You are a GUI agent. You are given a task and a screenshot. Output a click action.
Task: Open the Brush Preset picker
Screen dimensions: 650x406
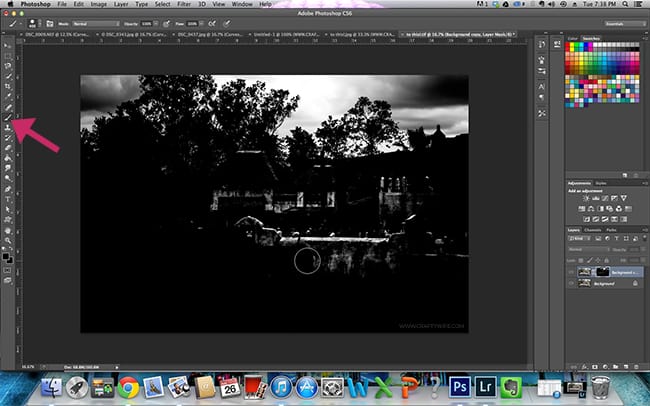pos(35,24)
